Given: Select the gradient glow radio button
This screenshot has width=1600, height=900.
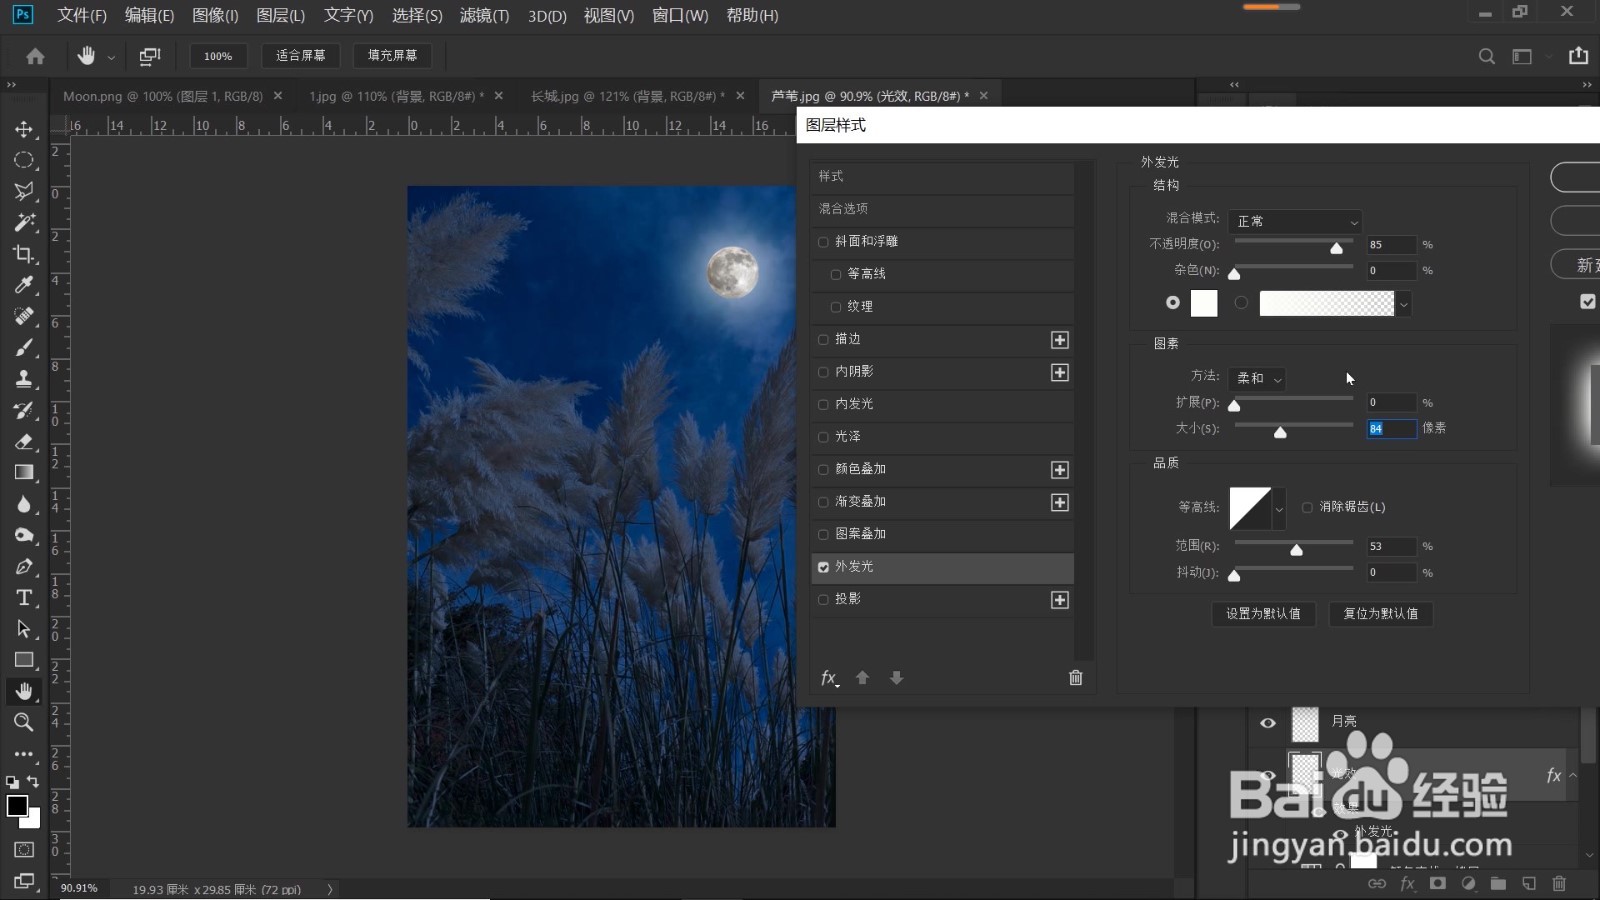Looking at the screenshot, I should click(x=1241, y=302).
